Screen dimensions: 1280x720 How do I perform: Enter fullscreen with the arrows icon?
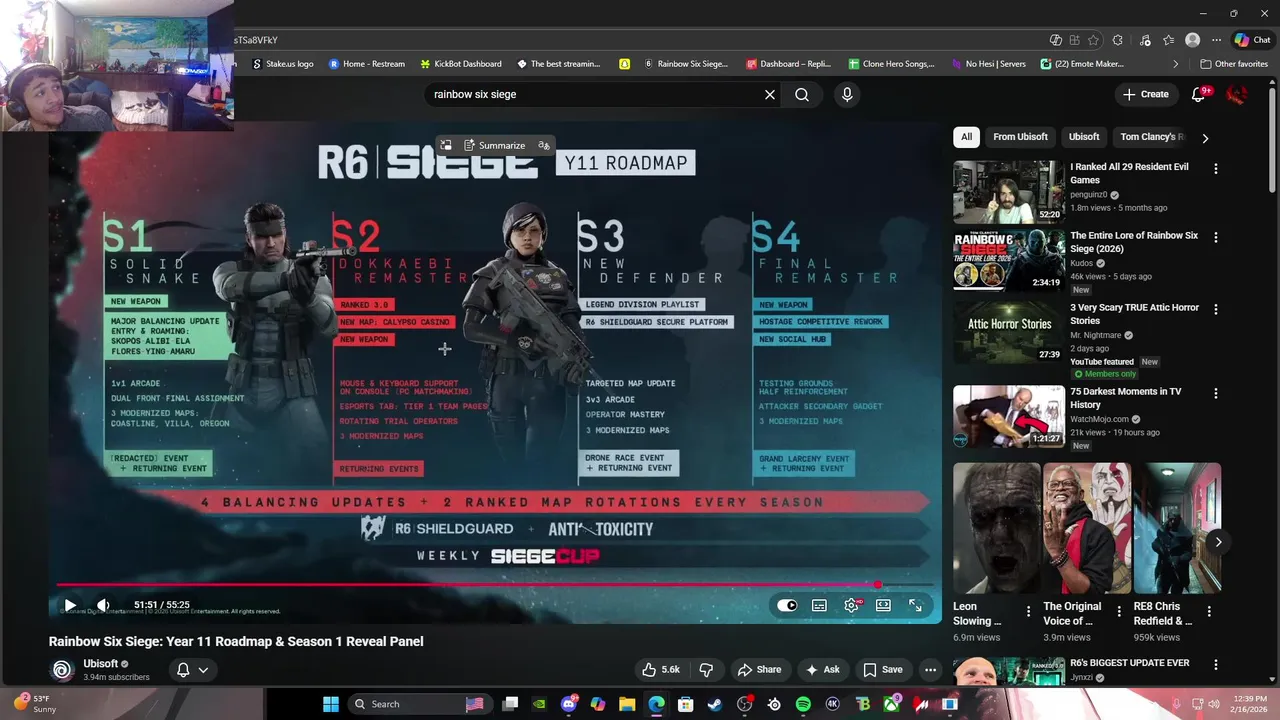915,605
